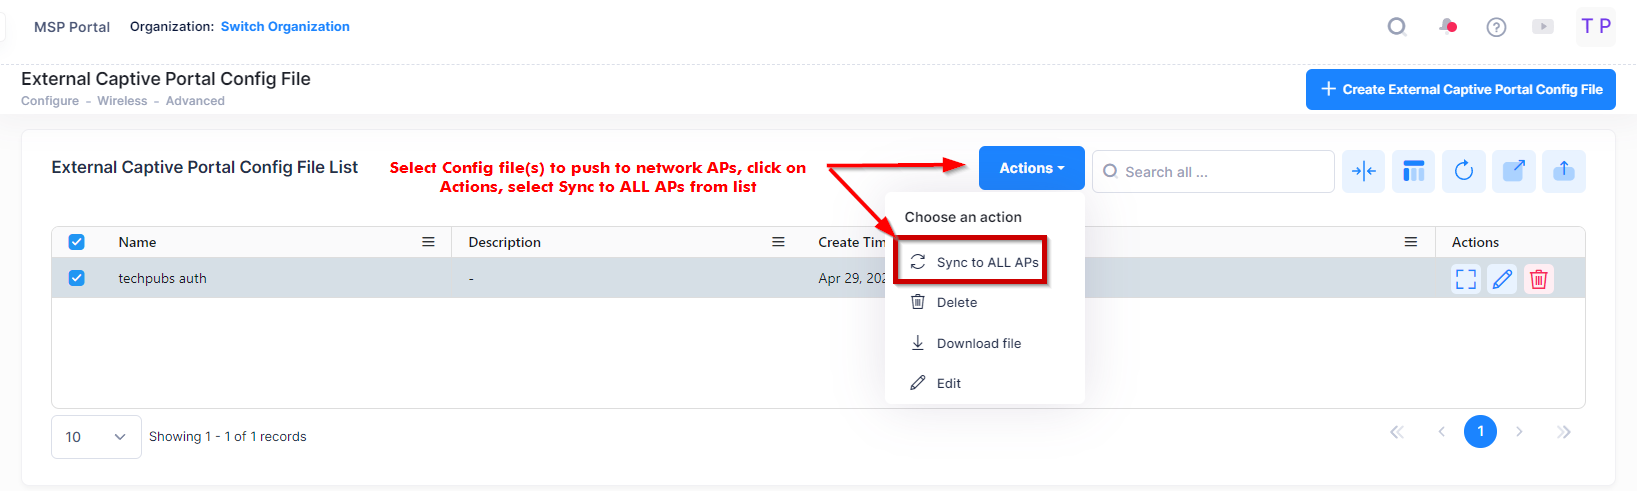Image resolution: width=1637 pixels, height=491 pixels.
Task: Uncheck the techpubs auth row checkbox
Action: pyautogui.click(x=76, y=278)
